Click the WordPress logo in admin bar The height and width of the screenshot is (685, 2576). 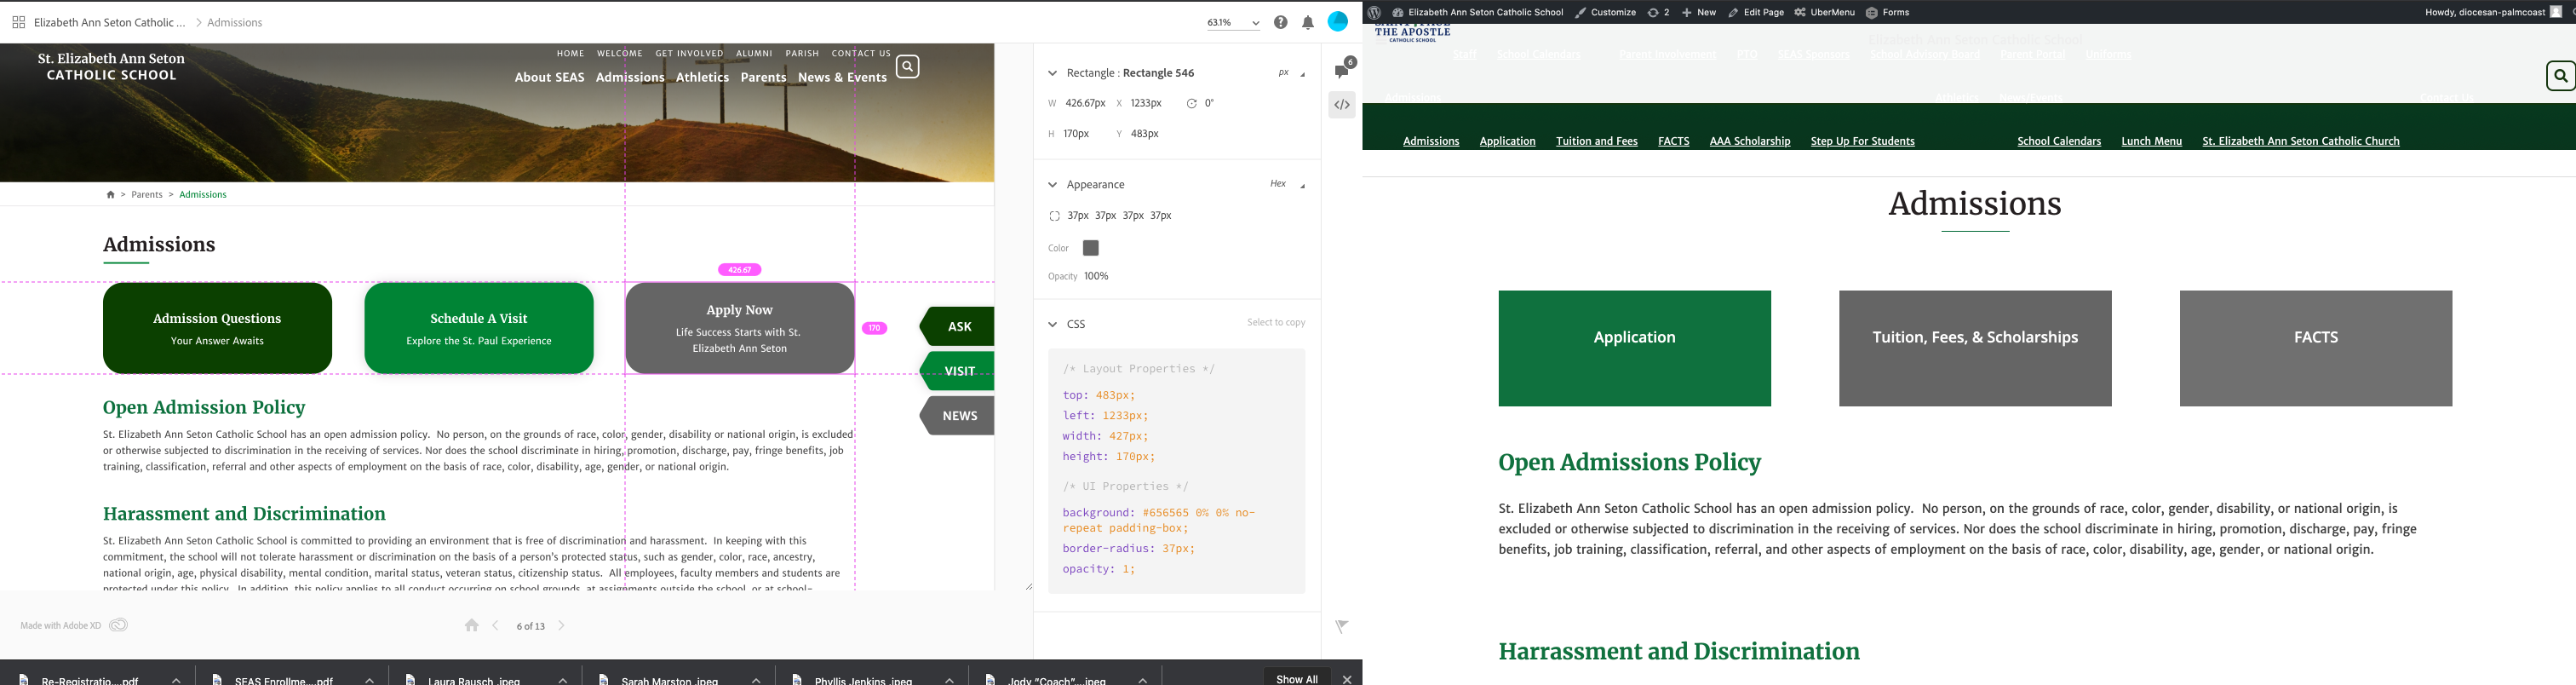point(1375,12)
